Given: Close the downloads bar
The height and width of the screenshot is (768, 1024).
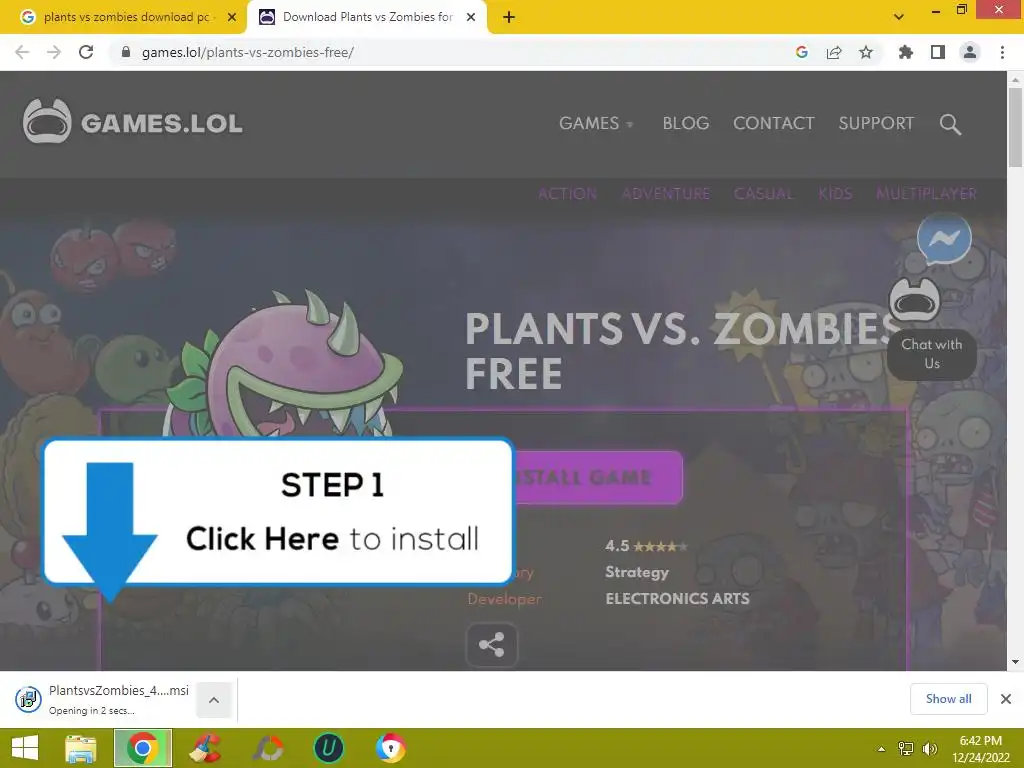Looking at the screenshot, I should pyautogui.click(x=1006, y=699).
